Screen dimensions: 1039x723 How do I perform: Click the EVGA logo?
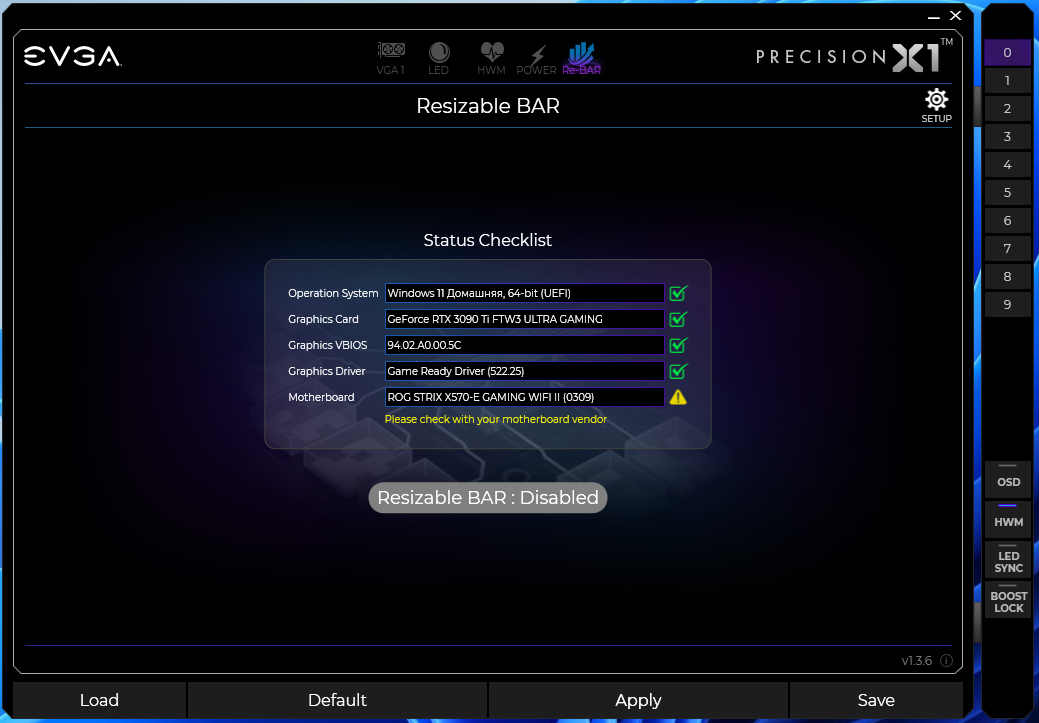72,56
